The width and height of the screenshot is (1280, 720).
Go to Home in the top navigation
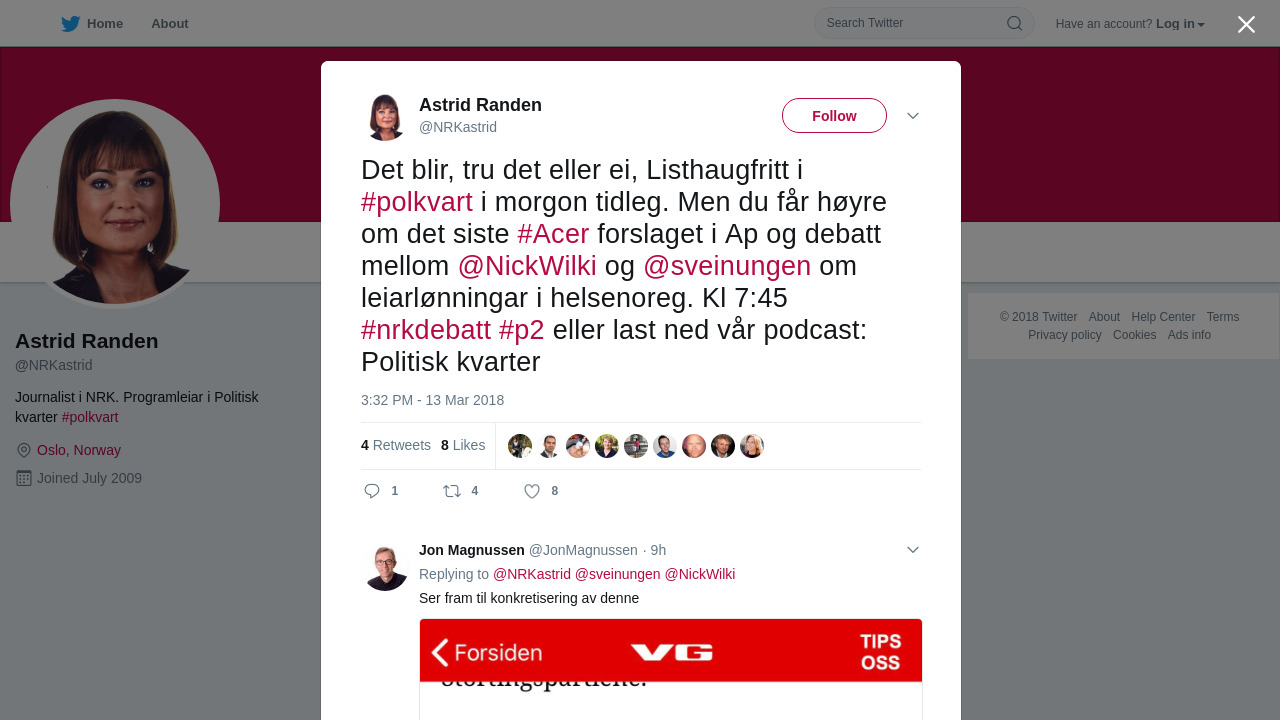[105, 24]
